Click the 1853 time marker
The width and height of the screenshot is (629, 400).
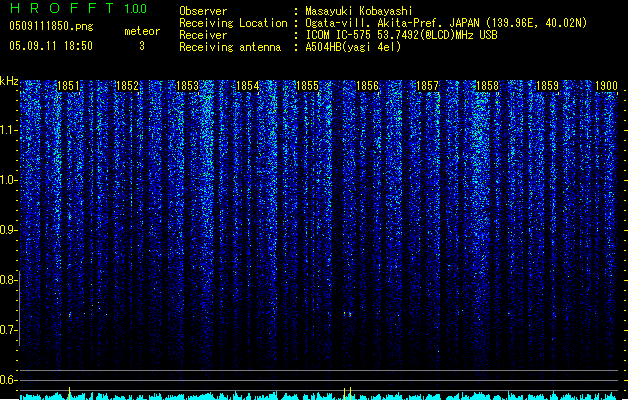[x=187, y=86]
